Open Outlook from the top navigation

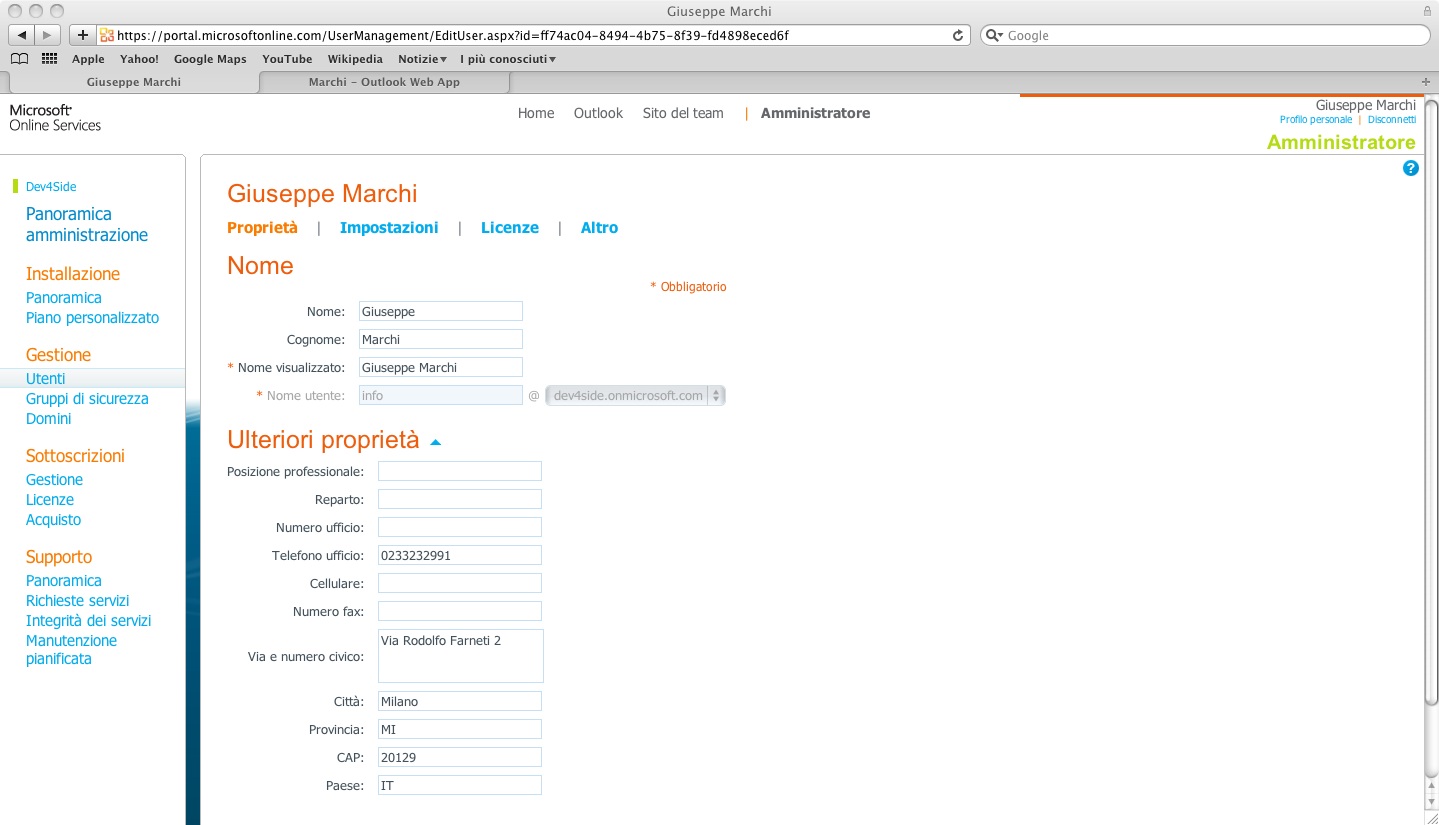pos(598,113)
